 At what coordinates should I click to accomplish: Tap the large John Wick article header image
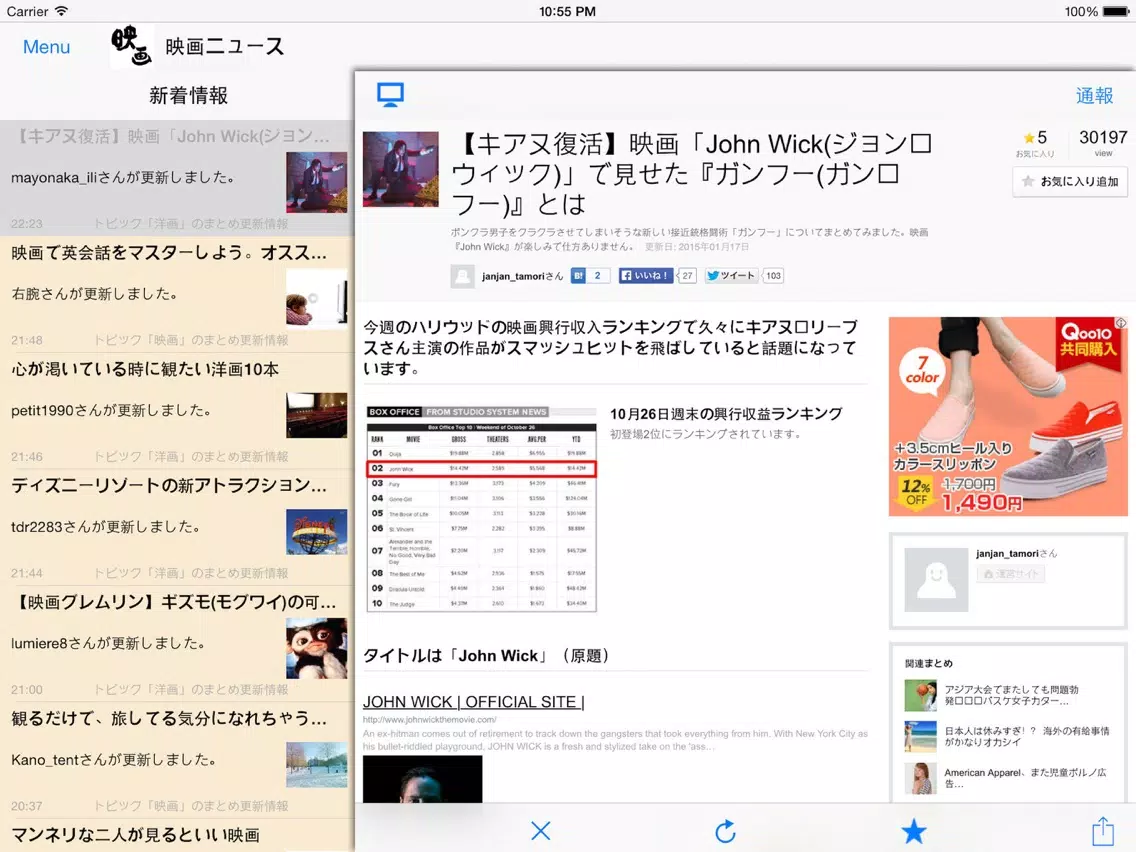coord(401,169)
